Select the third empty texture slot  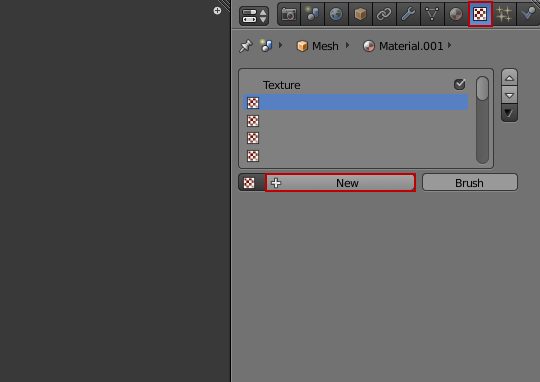click(x=355, y=138)
